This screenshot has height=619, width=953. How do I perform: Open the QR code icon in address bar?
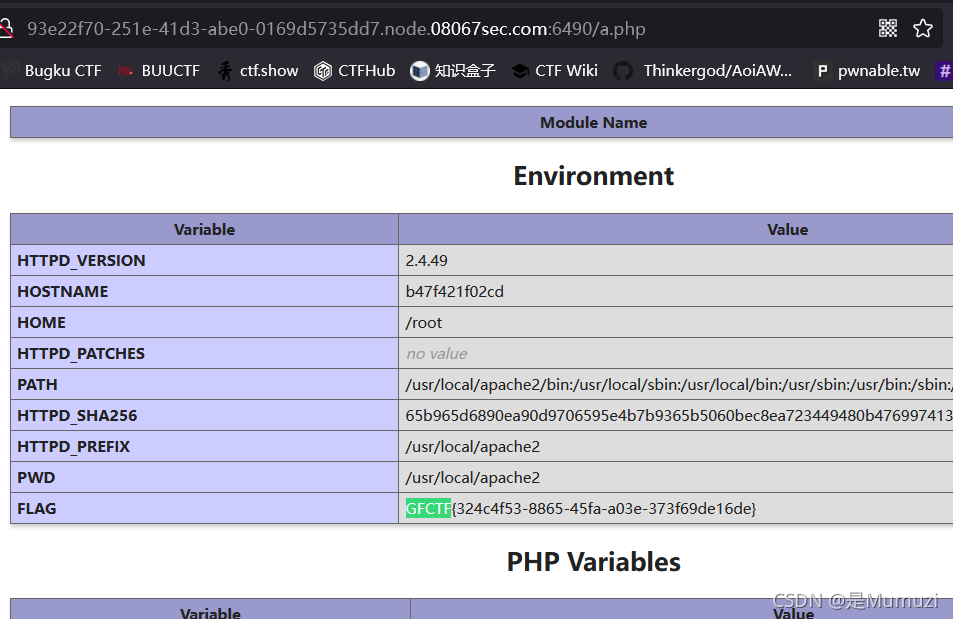tap(888, 28)
